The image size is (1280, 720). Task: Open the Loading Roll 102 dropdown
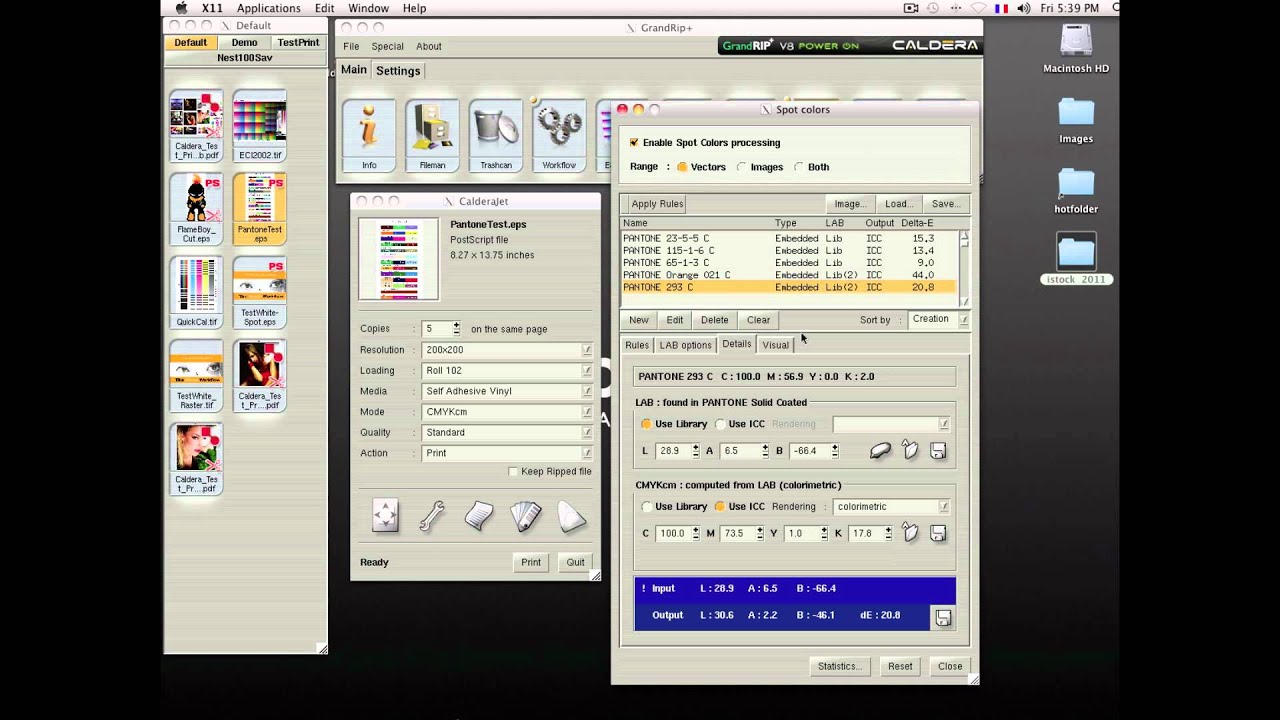[507, 371]
